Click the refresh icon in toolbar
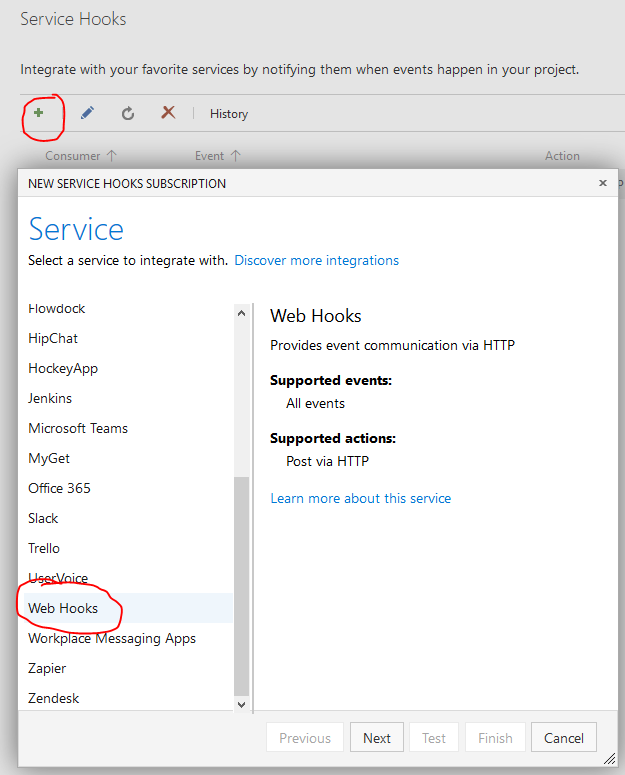The image size is (625, 775). click(x=128, y=114)
